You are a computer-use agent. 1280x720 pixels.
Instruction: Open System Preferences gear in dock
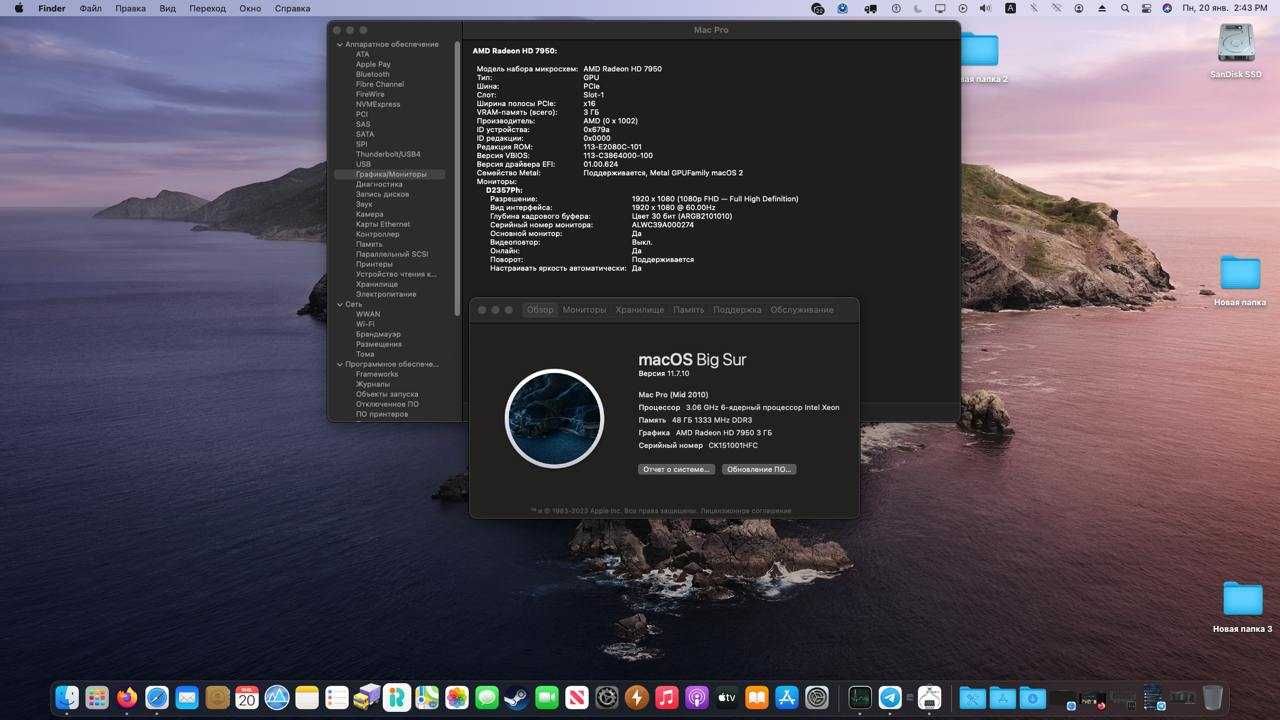click(817, 697)
